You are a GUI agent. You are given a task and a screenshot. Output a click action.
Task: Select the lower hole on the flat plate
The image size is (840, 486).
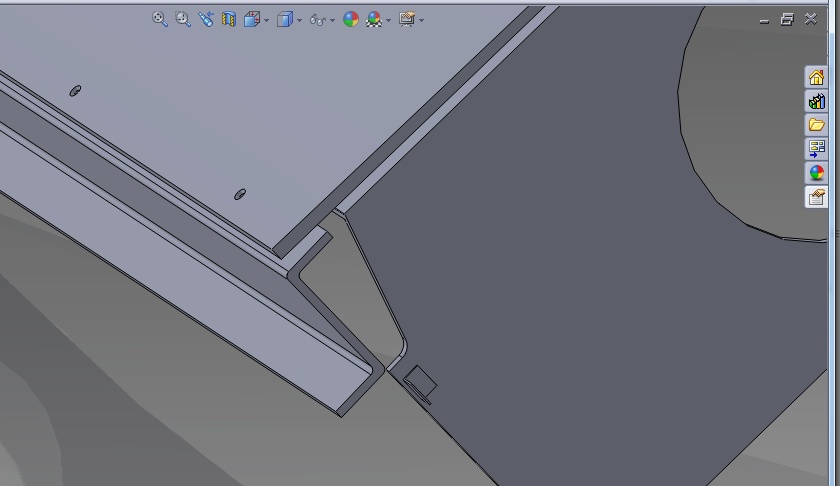(x=240, y=194)
